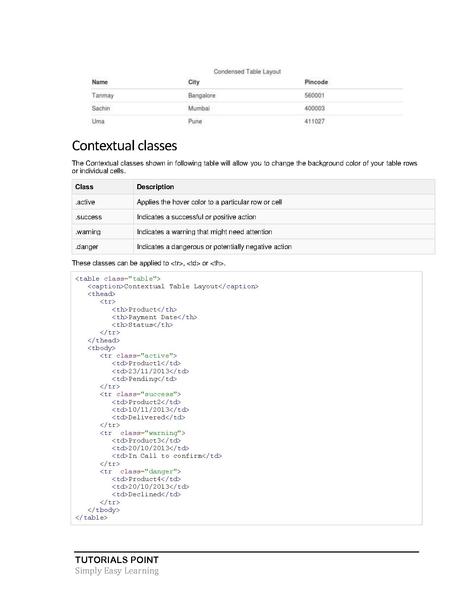Click the '<th>Product</th>' code line
This screenshot has height=599, width=463.
(144, 309)
